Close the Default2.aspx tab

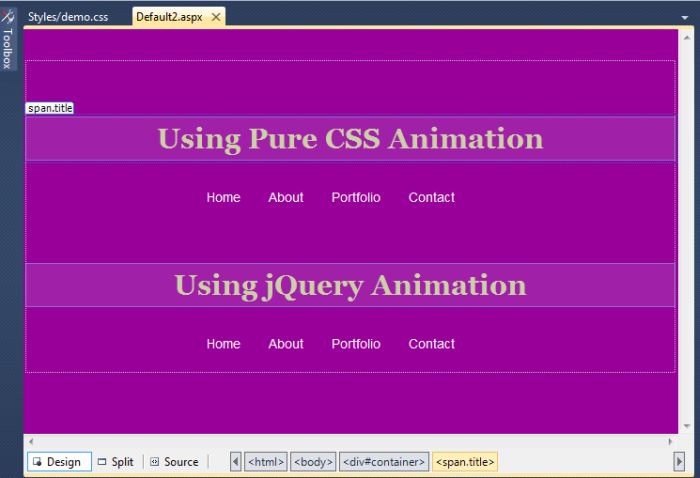[216, 17]
